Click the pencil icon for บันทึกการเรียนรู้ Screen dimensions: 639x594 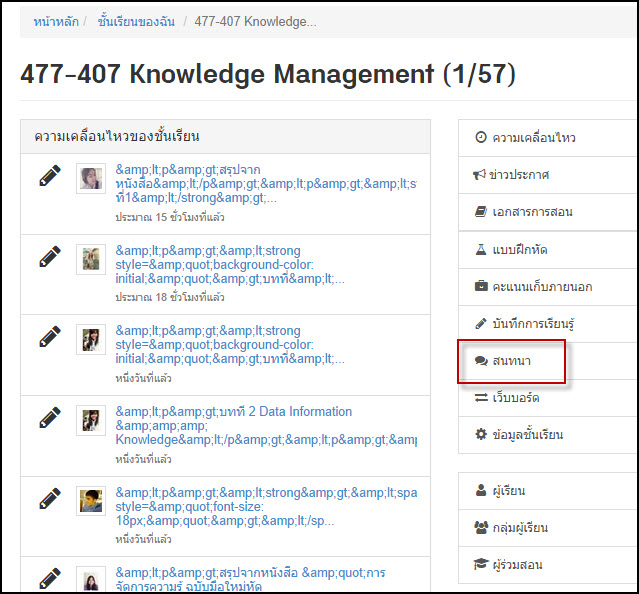(x=481, y=324)
